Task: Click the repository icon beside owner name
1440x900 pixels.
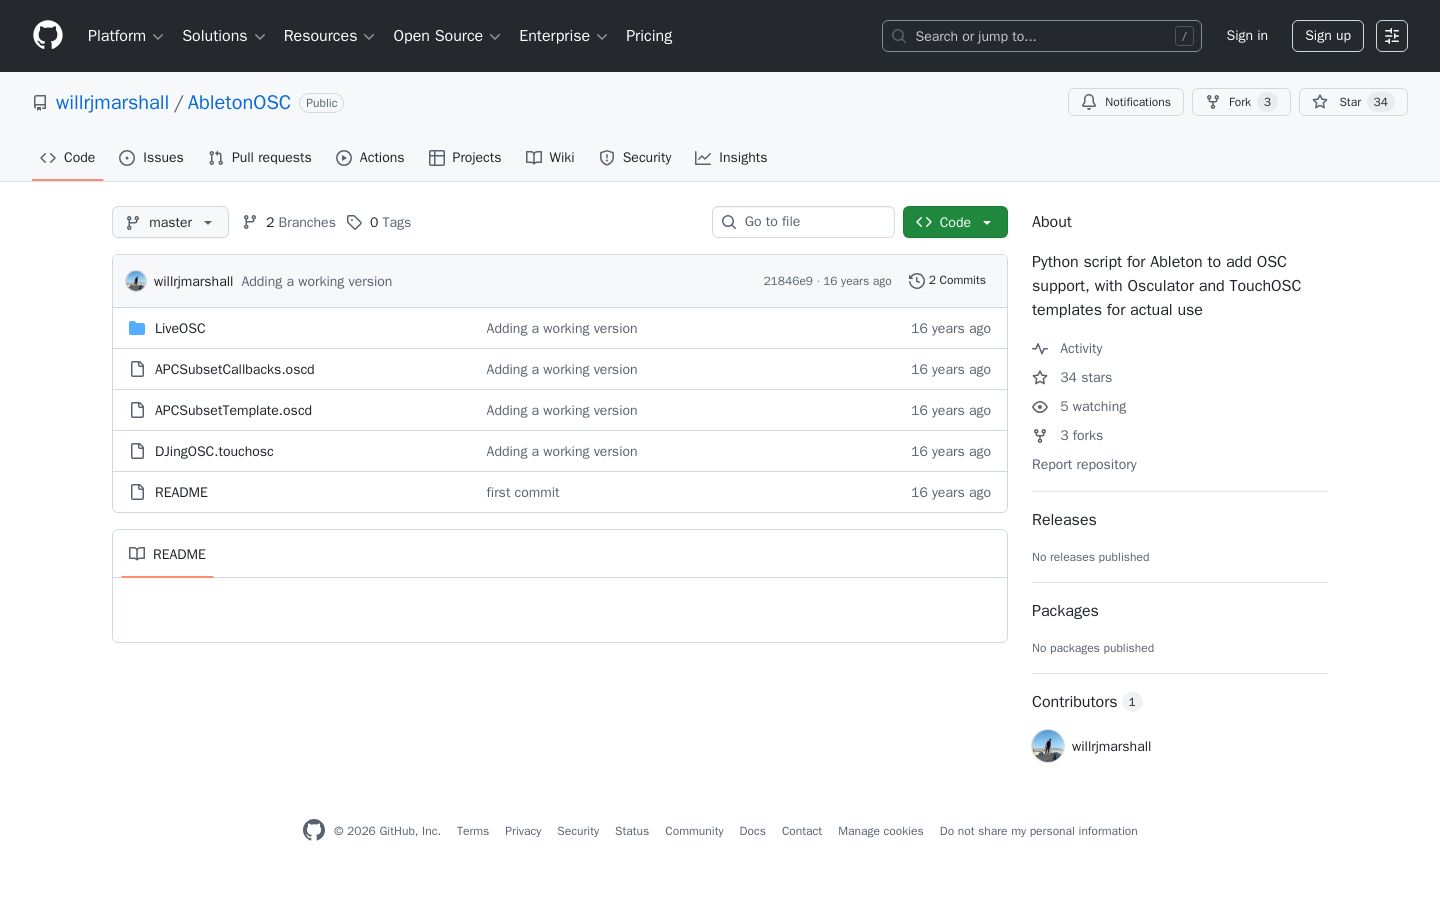Action: (40, 103)
